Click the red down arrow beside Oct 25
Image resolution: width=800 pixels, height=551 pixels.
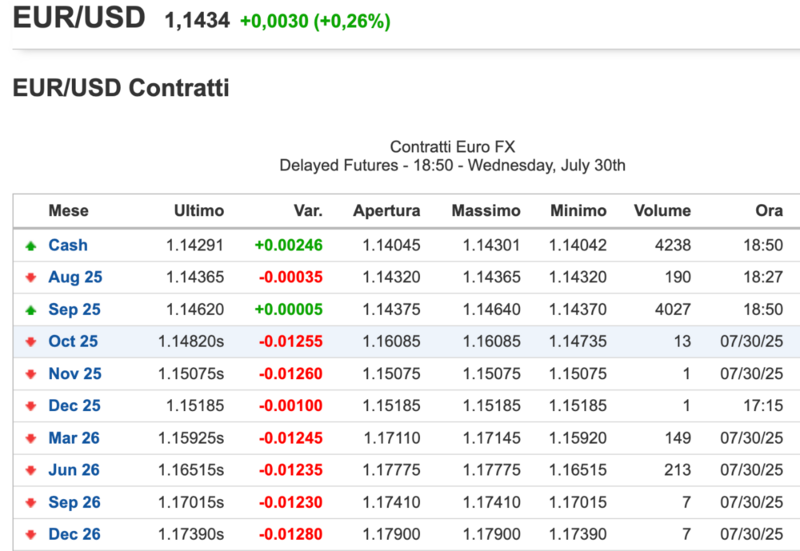click(x=31, y=342)
